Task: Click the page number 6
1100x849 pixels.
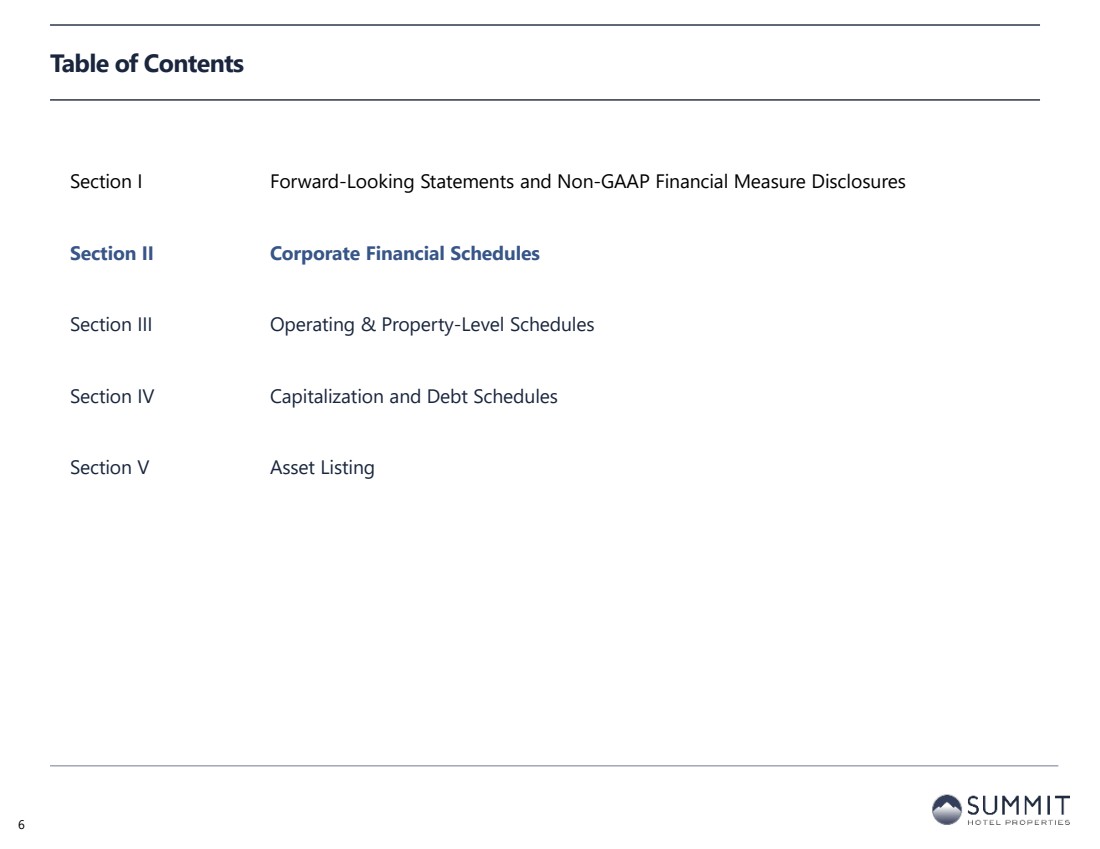Action: [x=21, y=824]
